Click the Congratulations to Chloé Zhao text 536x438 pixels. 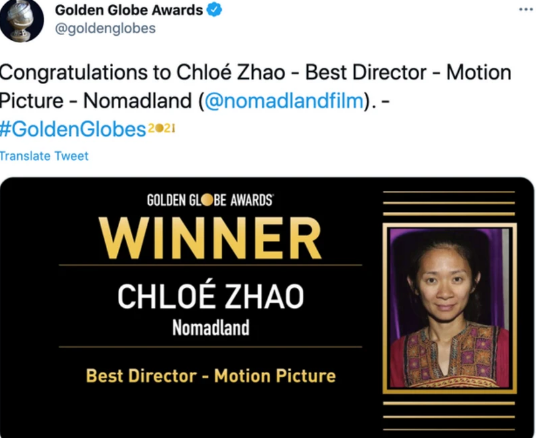142,72
